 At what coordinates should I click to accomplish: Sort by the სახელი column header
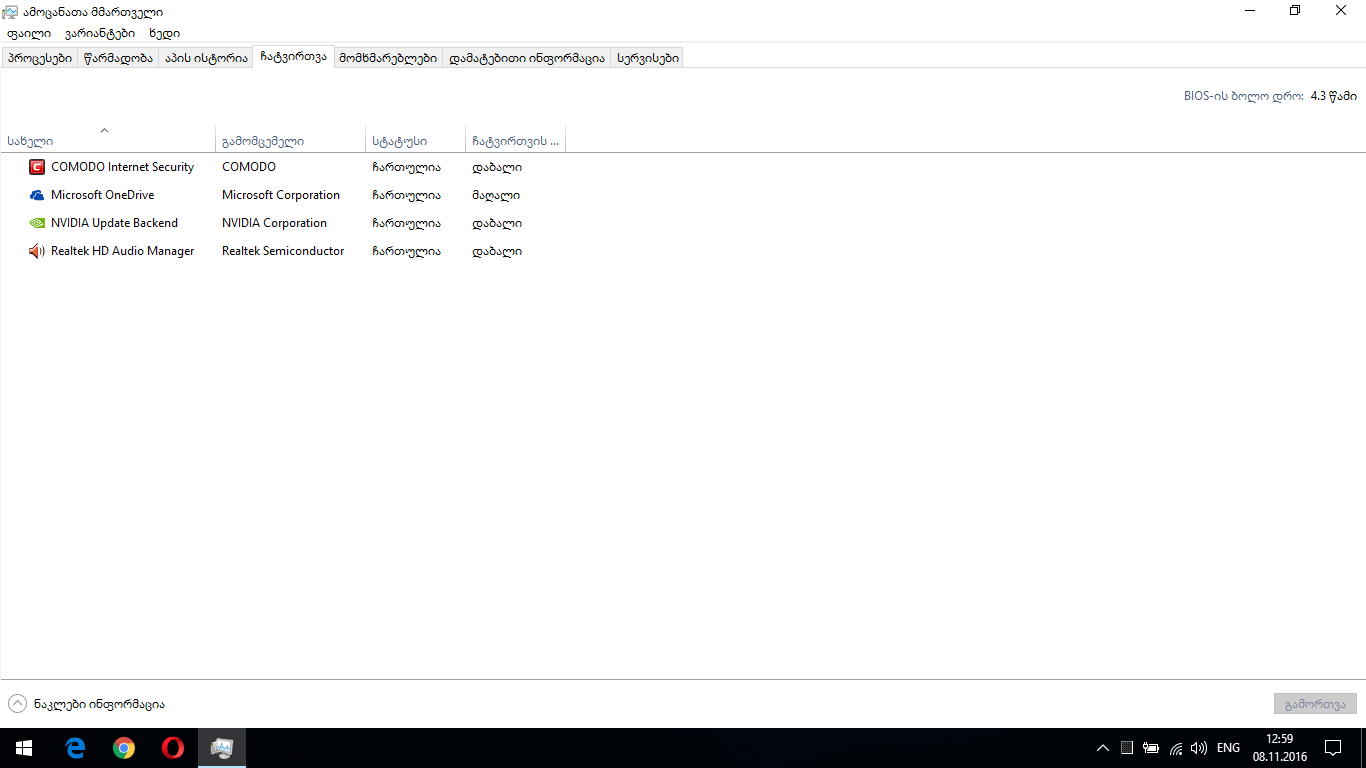tap(108, 141)
